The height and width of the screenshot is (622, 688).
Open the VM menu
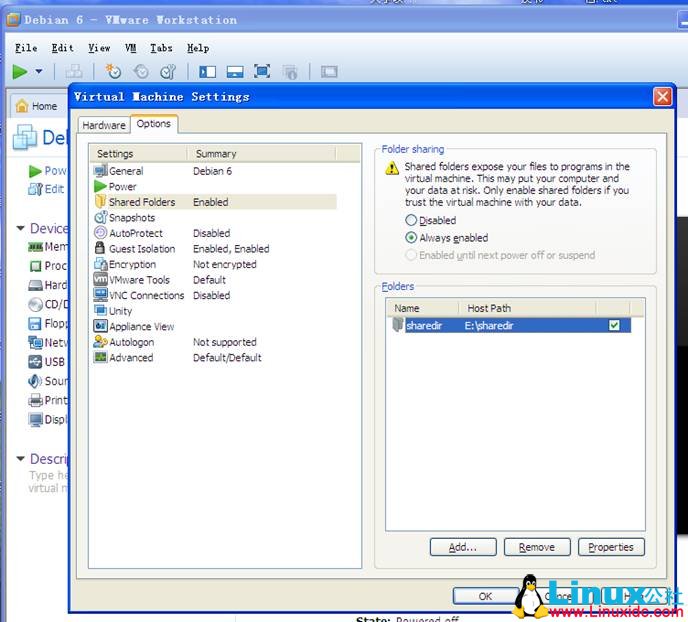130,48
